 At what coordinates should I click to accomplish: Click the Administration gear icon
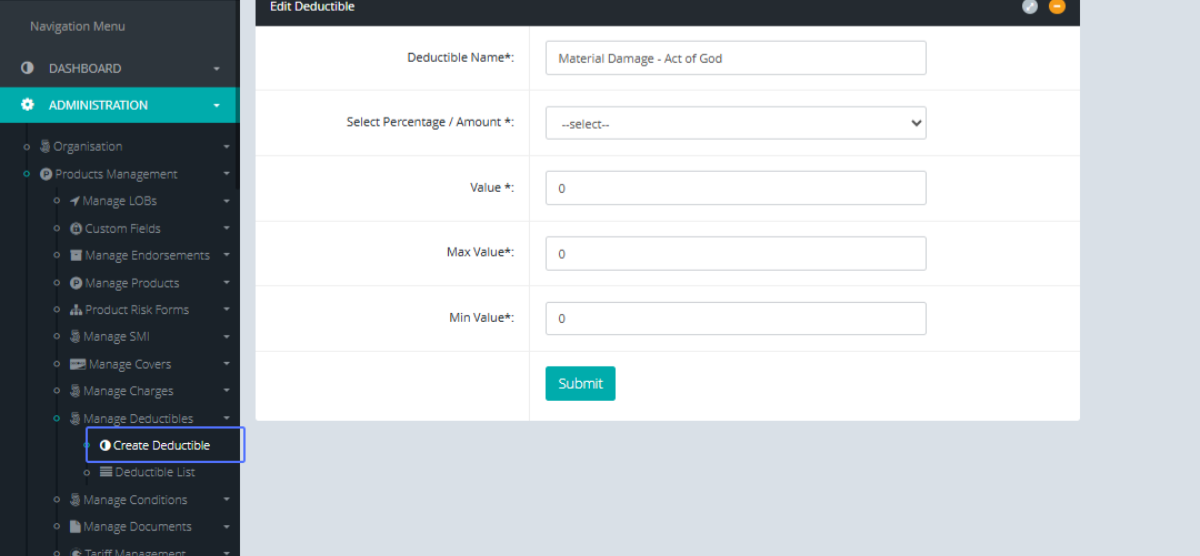click(x=28, y=105)
